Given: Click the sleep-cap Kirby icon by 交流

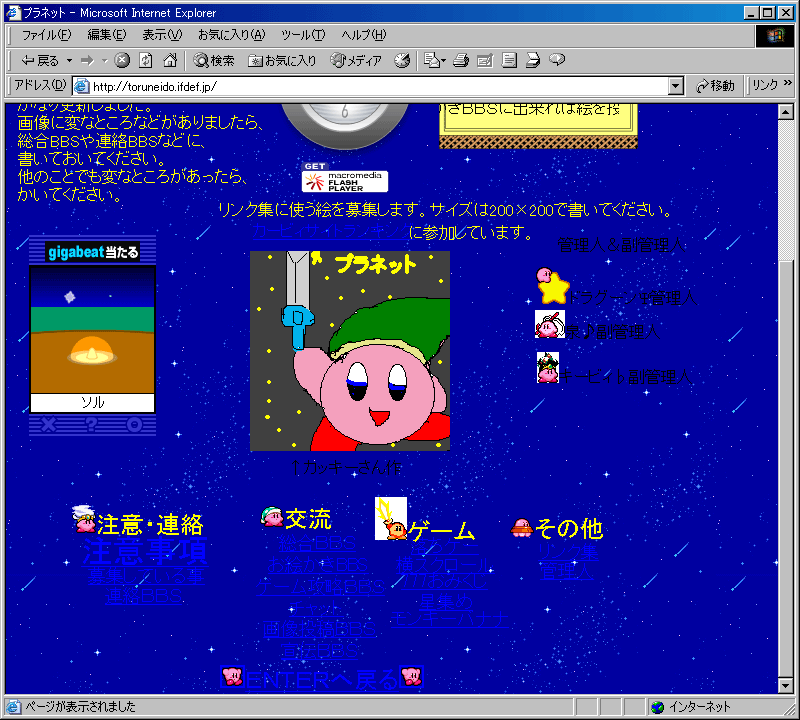Looking at the screenshot, I should point(272,517).
